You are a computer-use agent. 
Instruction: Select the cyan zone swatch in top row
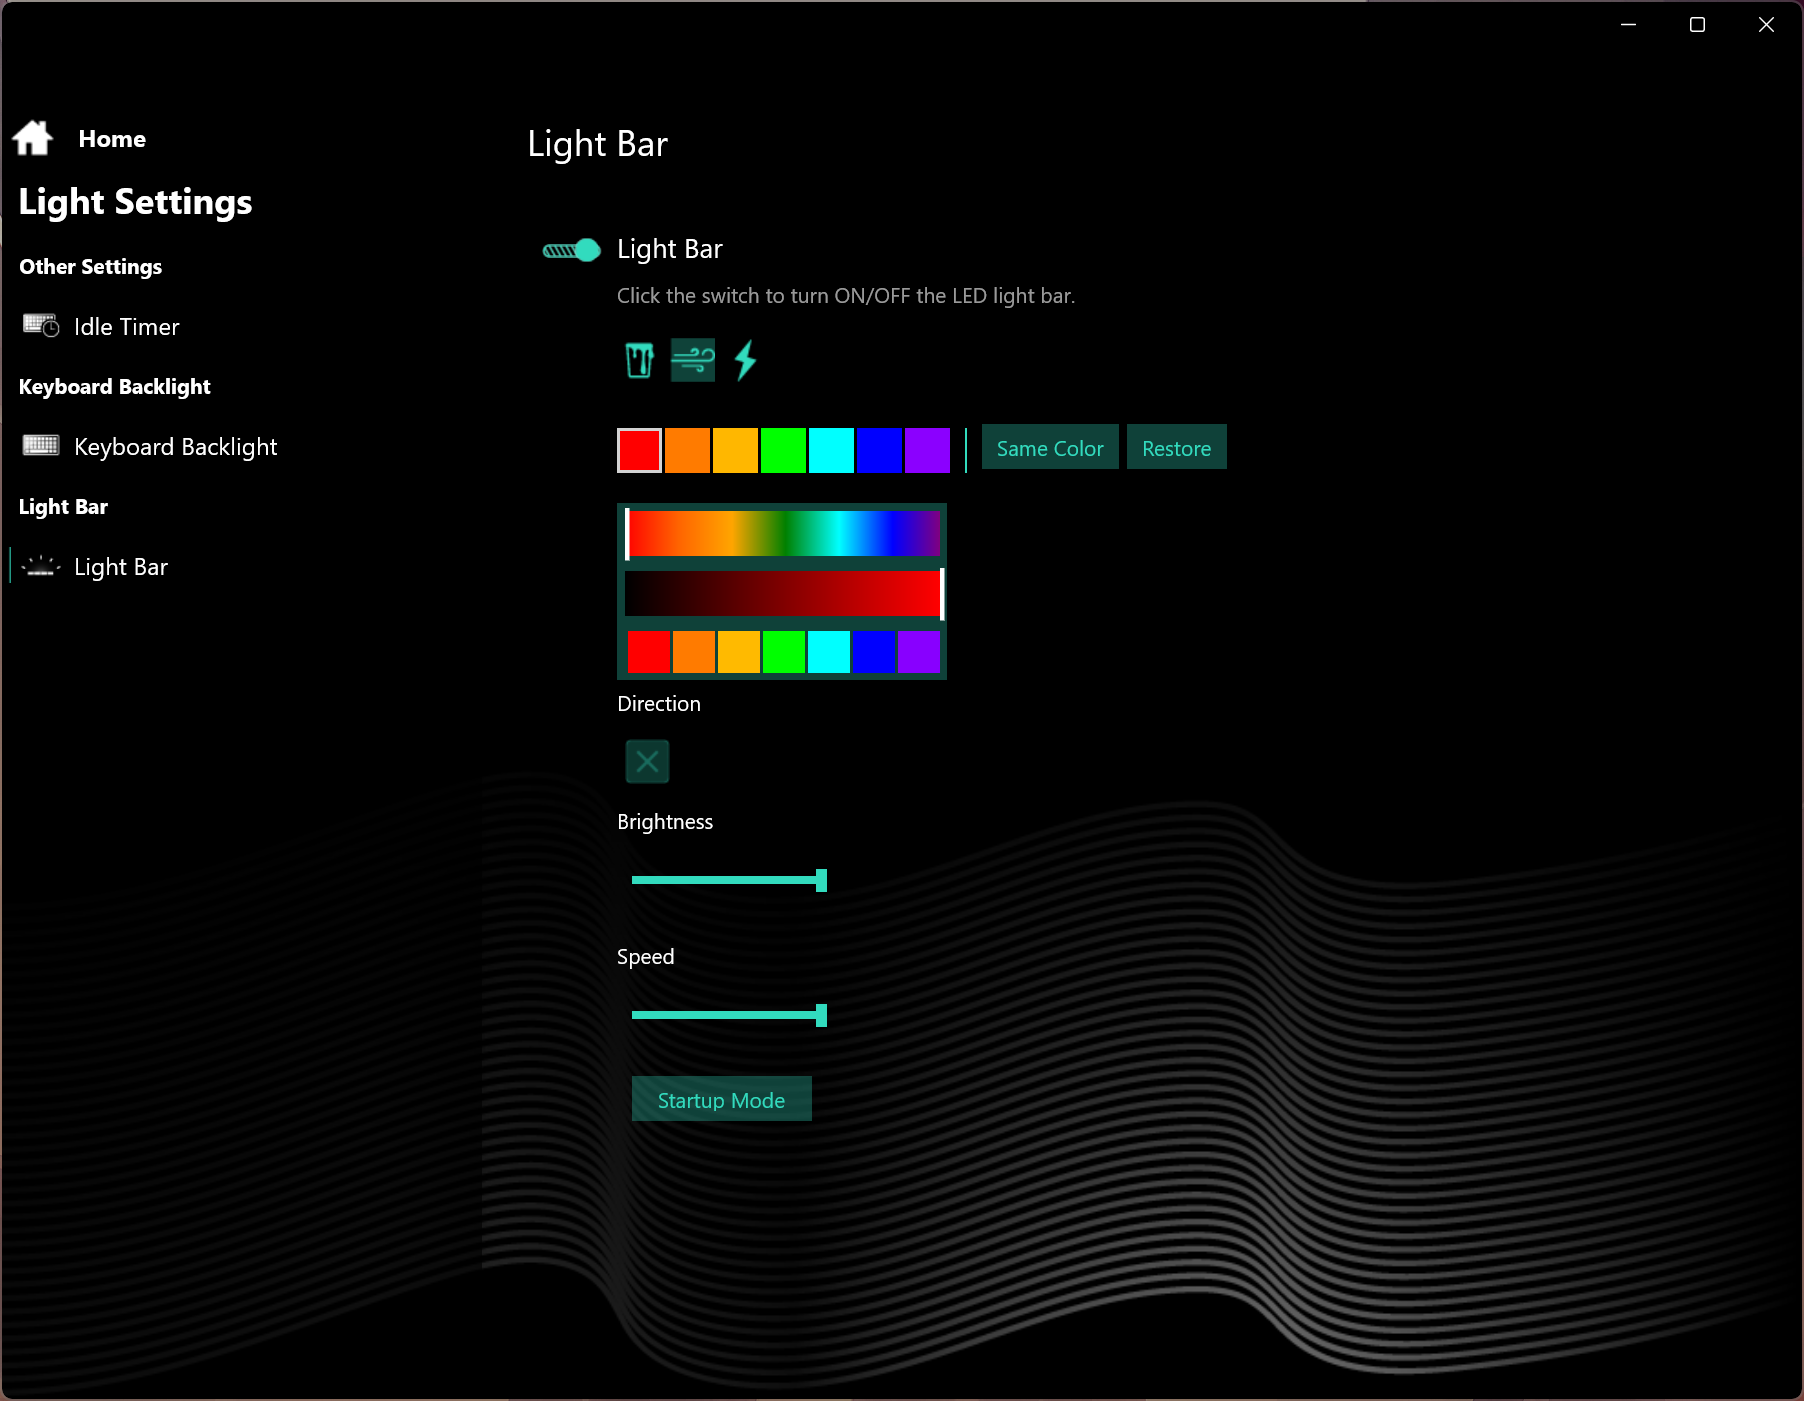tap(831, 450)
